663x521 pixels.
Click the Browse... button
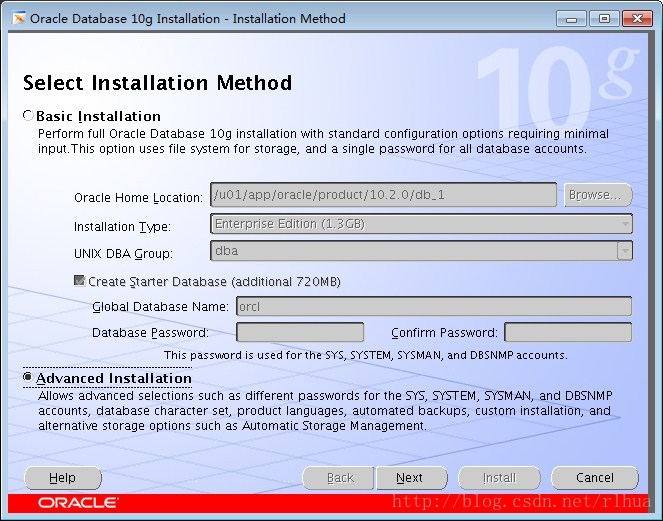click(x=598, y=195)
